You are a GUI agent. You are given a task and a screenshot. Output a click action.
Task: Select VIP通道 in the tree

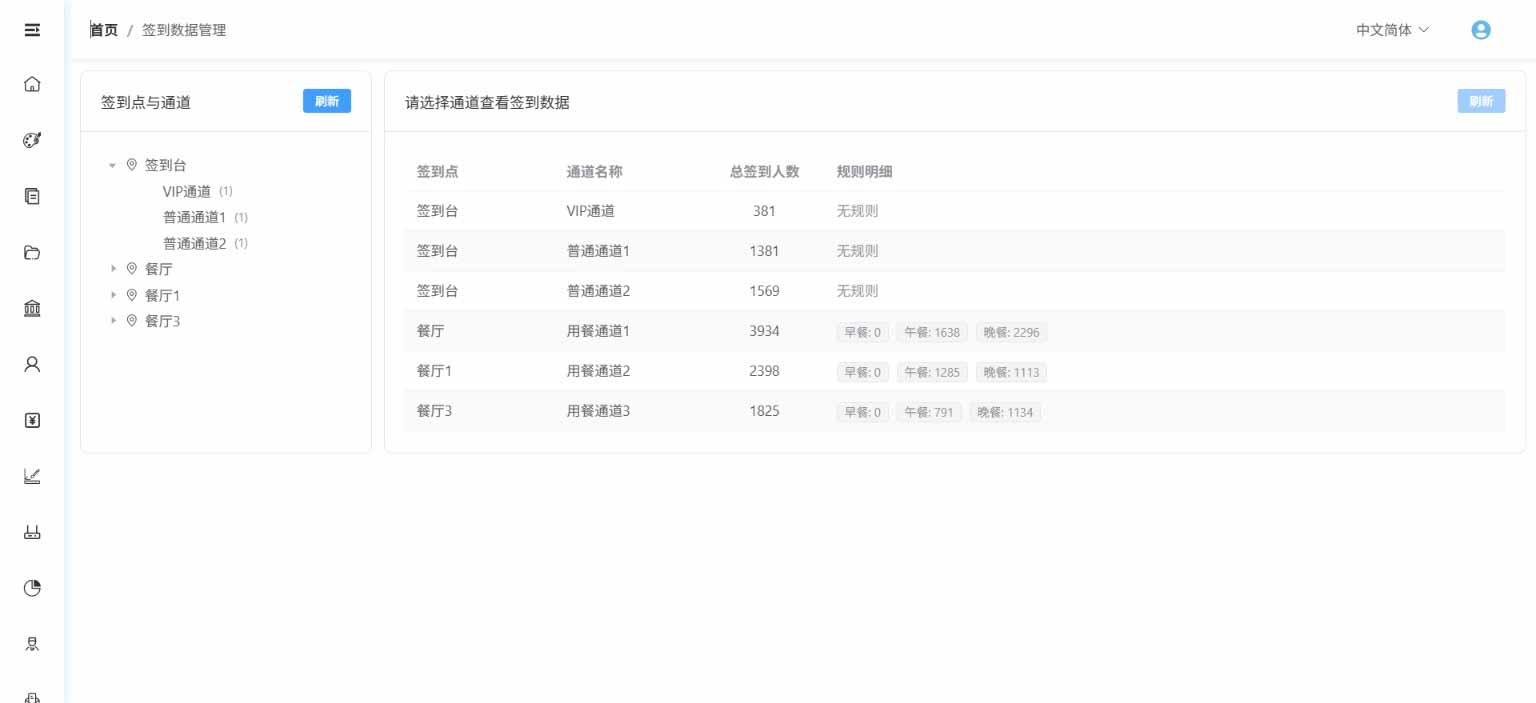coord(187,191)
